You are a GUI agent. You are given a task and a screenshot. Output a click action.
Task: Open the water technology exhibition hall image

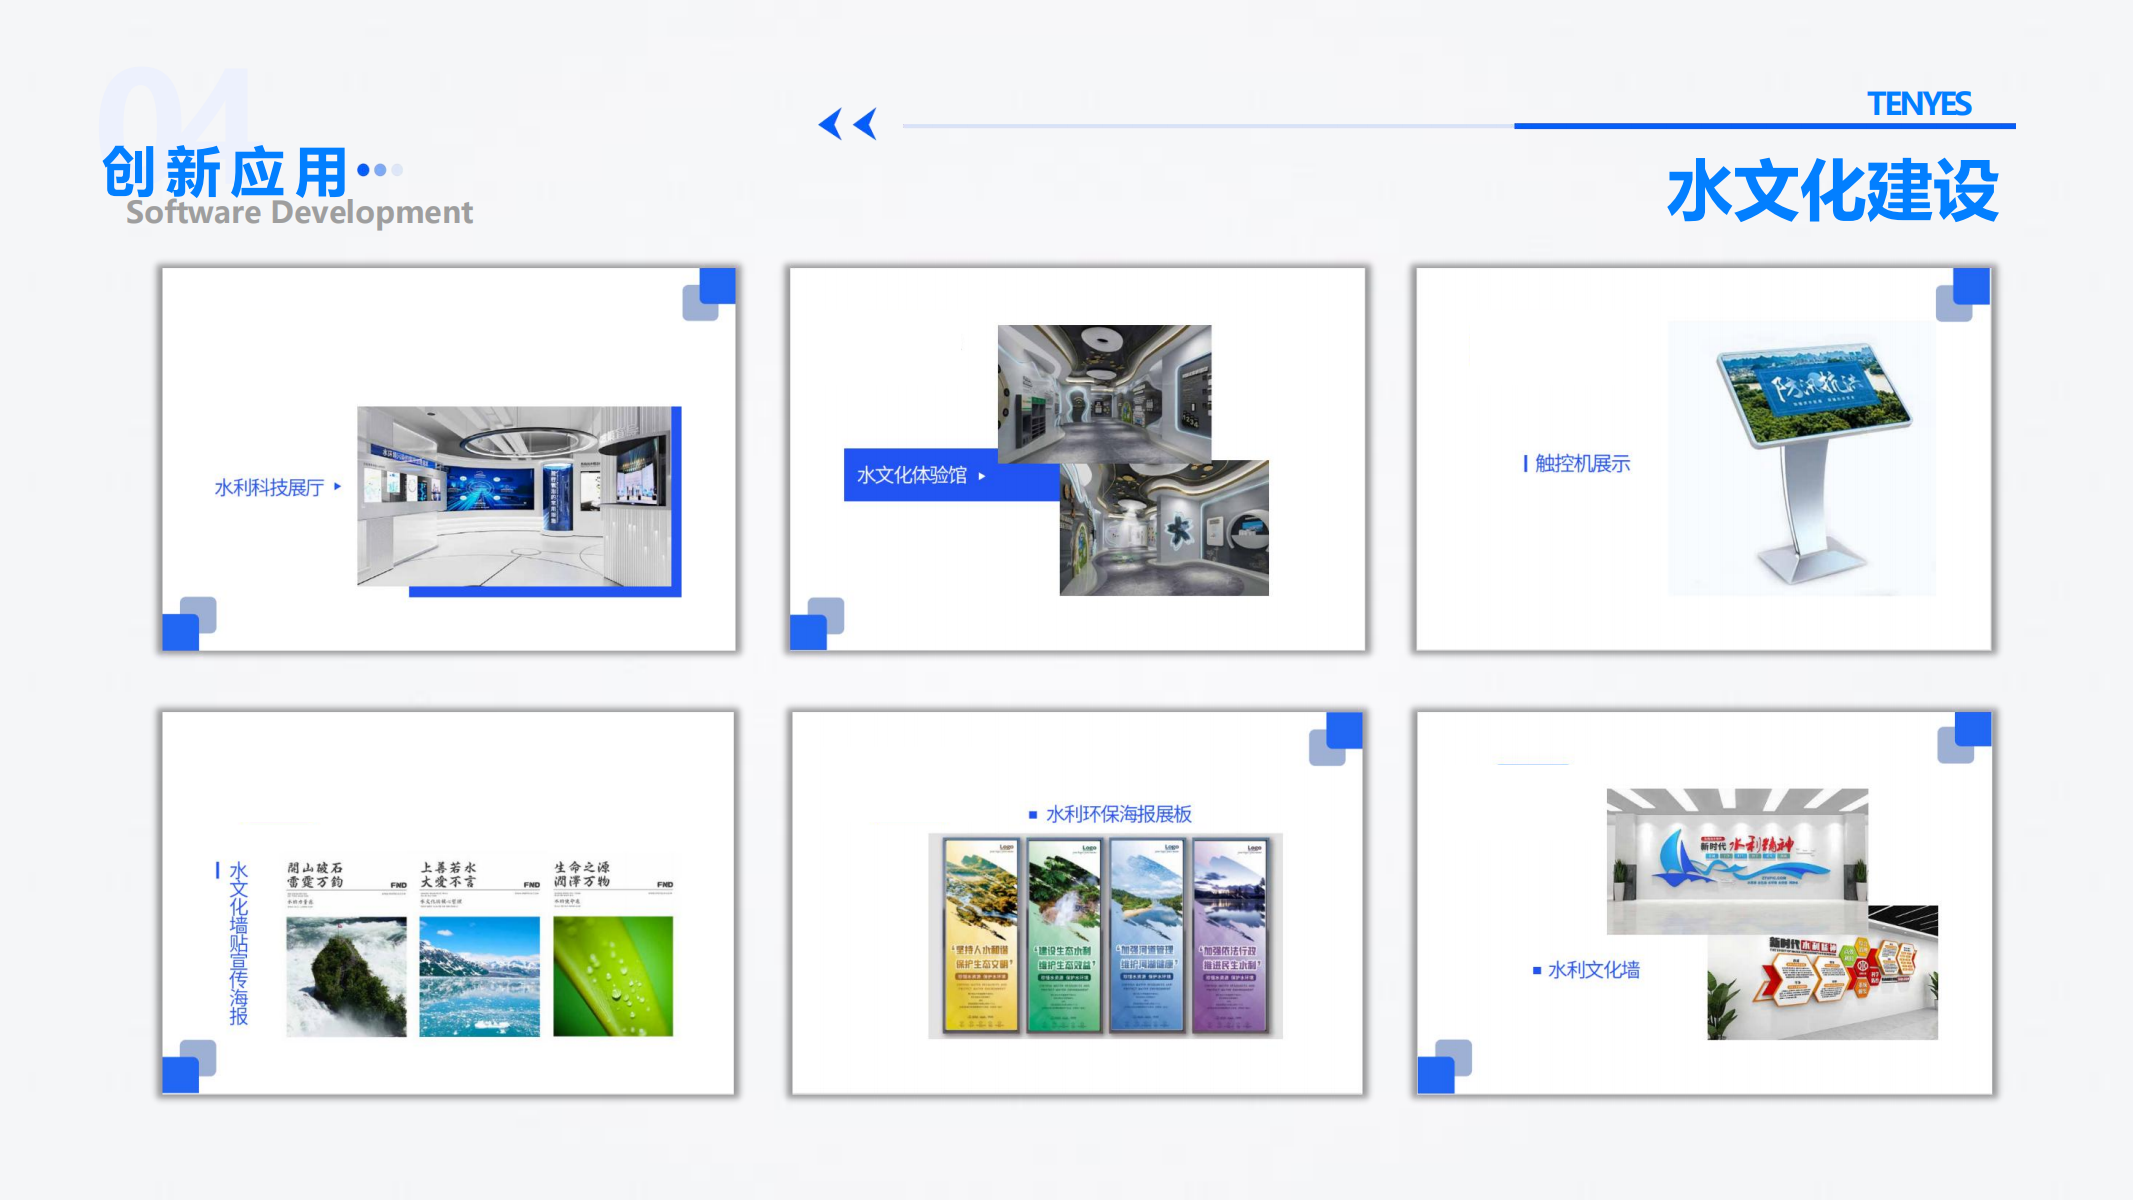tap(515, 496)
